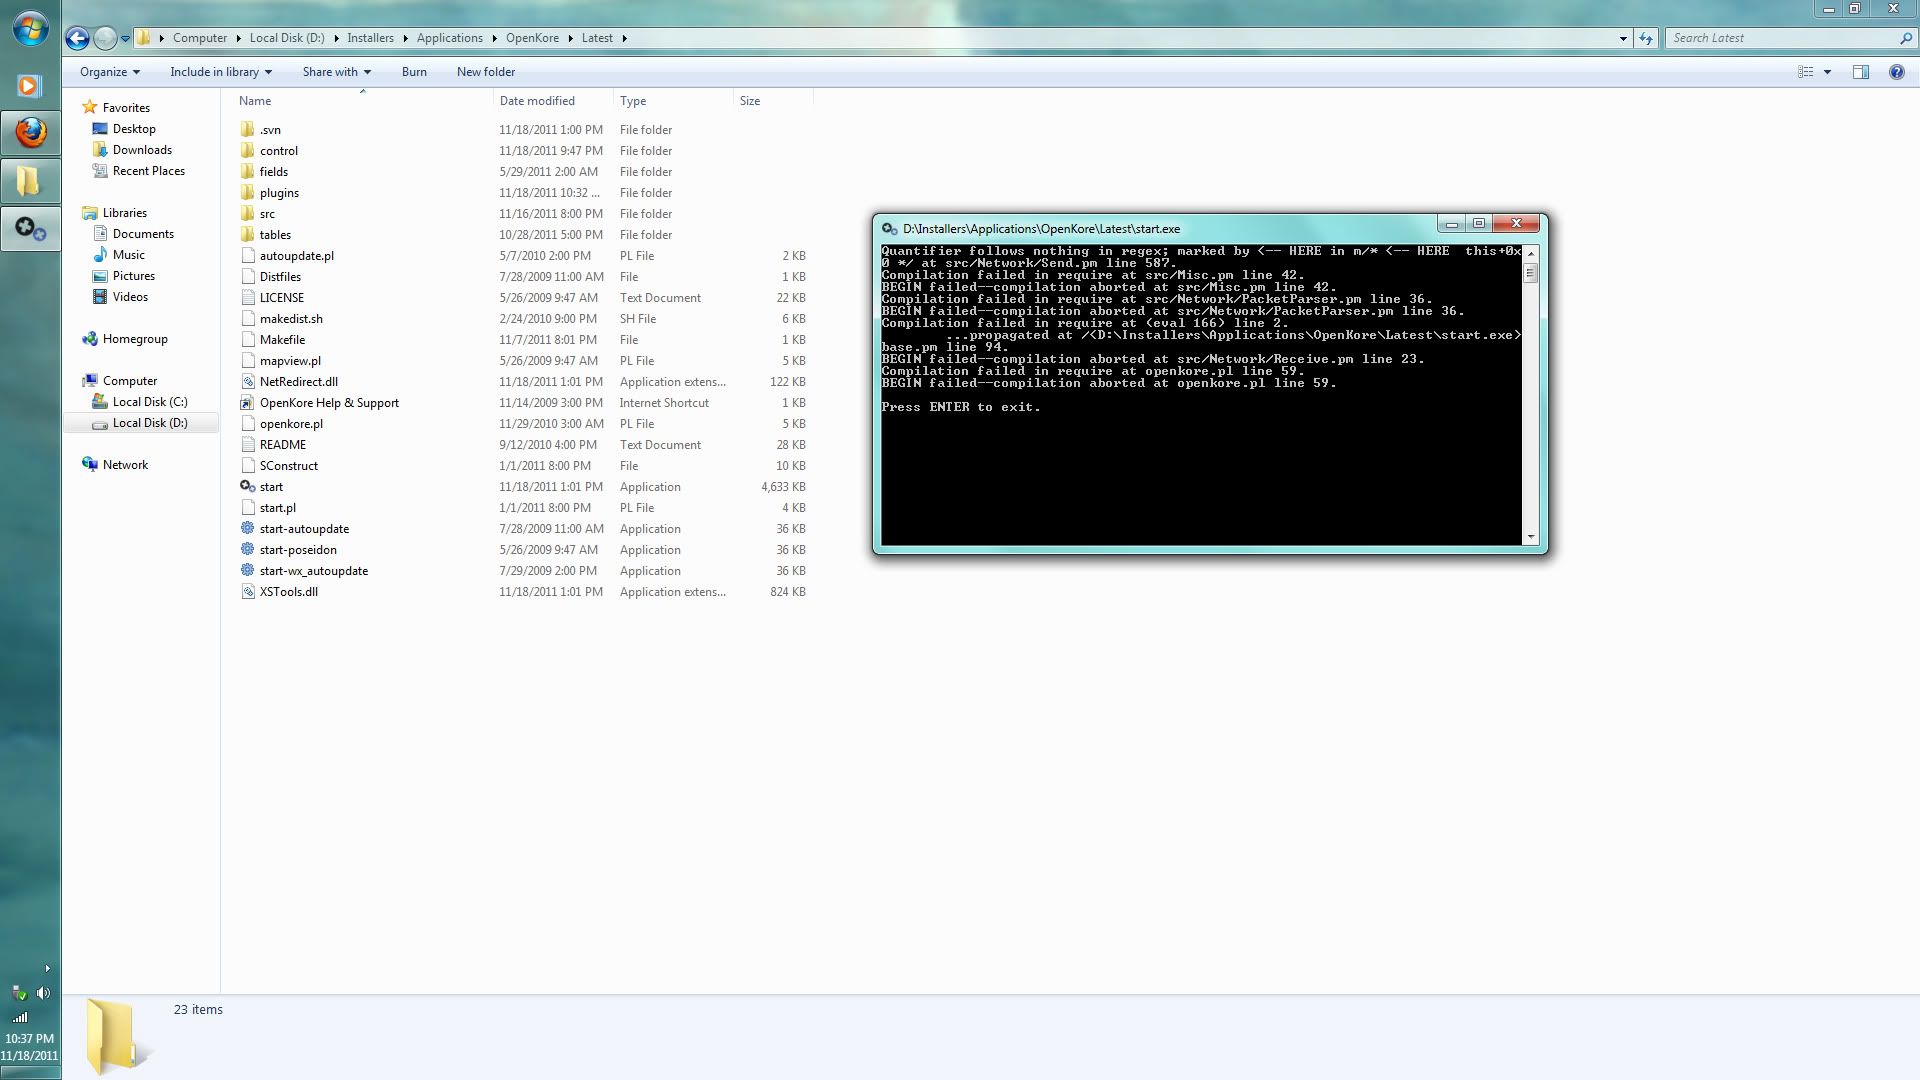Open the Share with dropdown
This screenshot has width=1920, height=1080.
coord(337,72)
